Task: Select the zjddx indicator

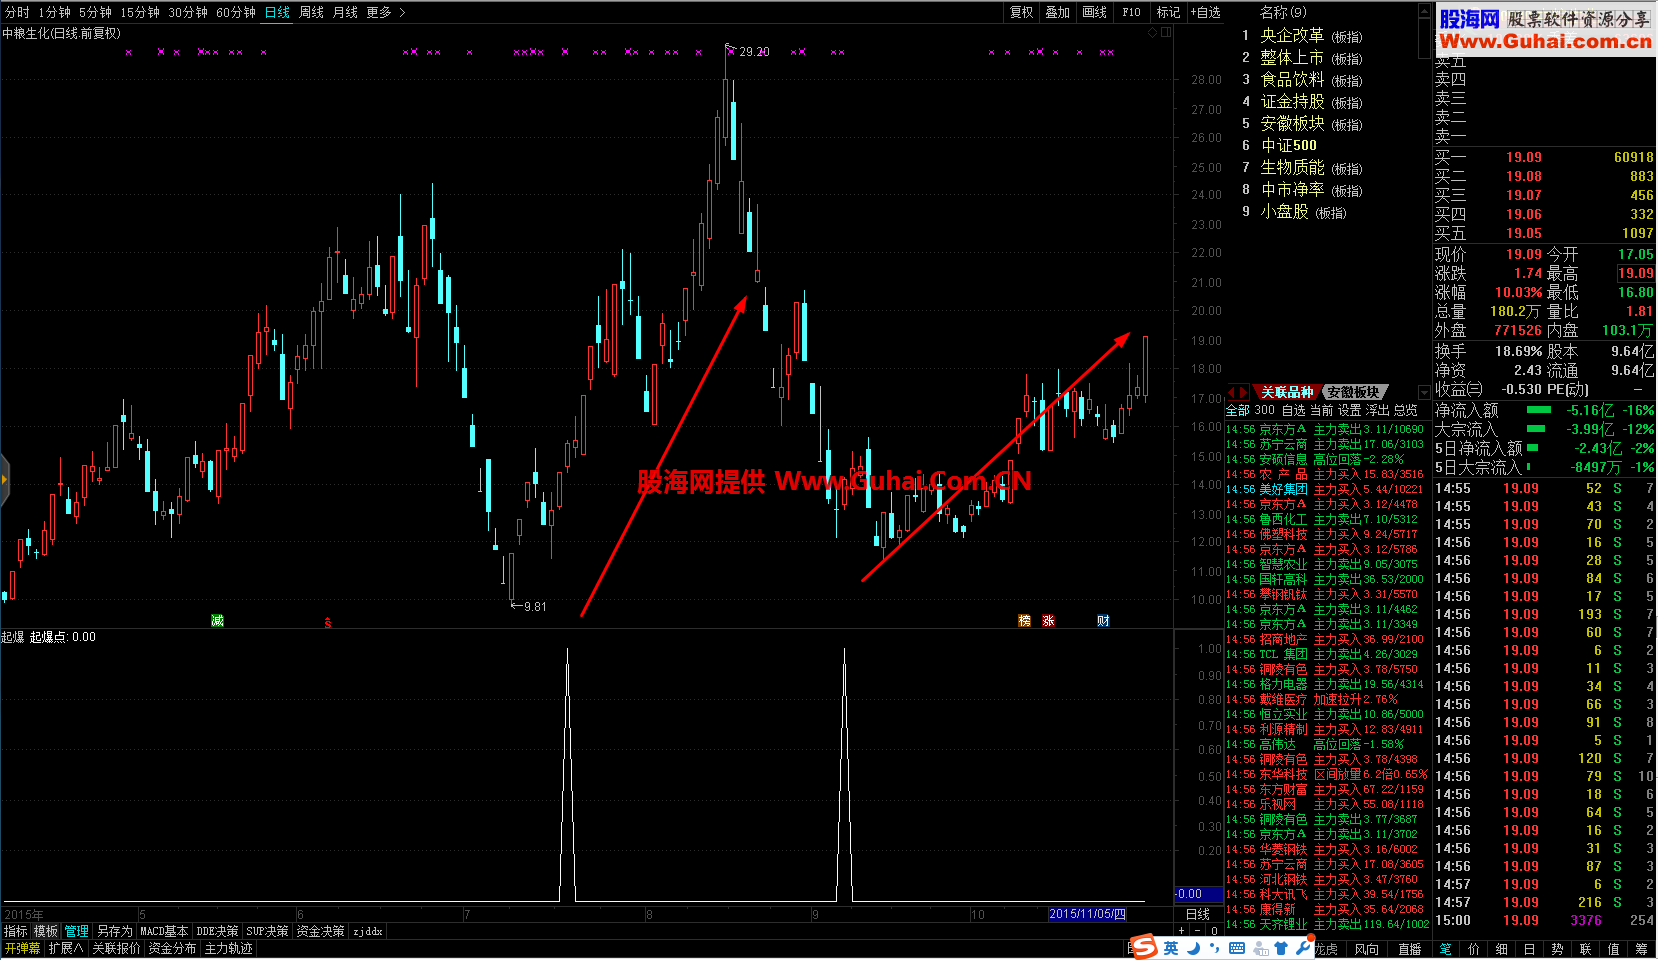Action: coord(367,931)
